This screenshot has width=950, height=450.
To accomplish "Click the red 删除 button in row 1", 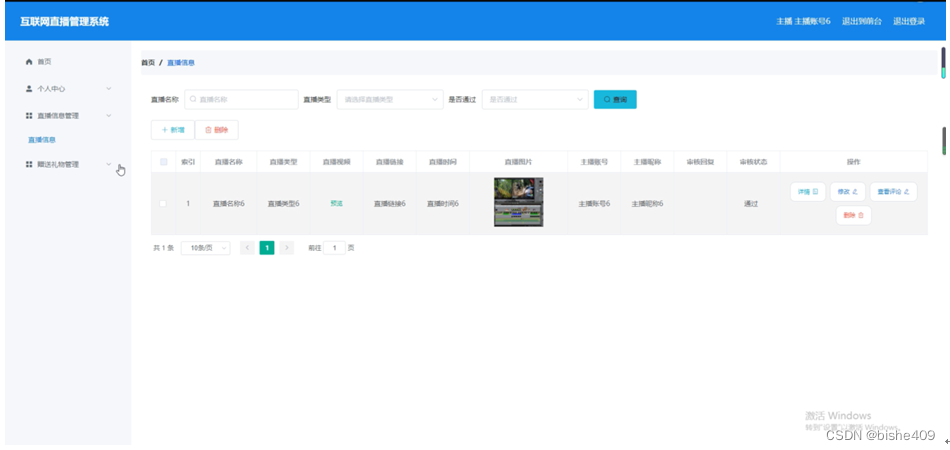I will (x=854, y=215).
